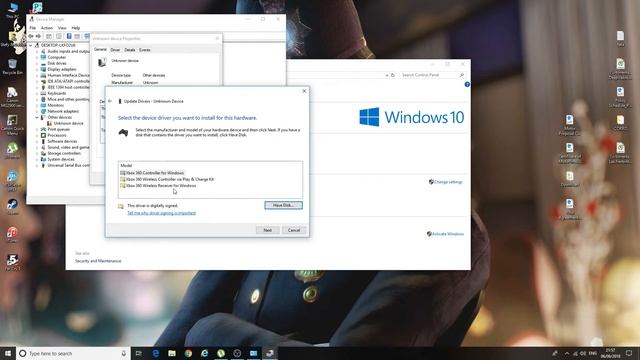Show hidden system tray icons
Viewport: 640px width, 360px height.
(567, 353)
